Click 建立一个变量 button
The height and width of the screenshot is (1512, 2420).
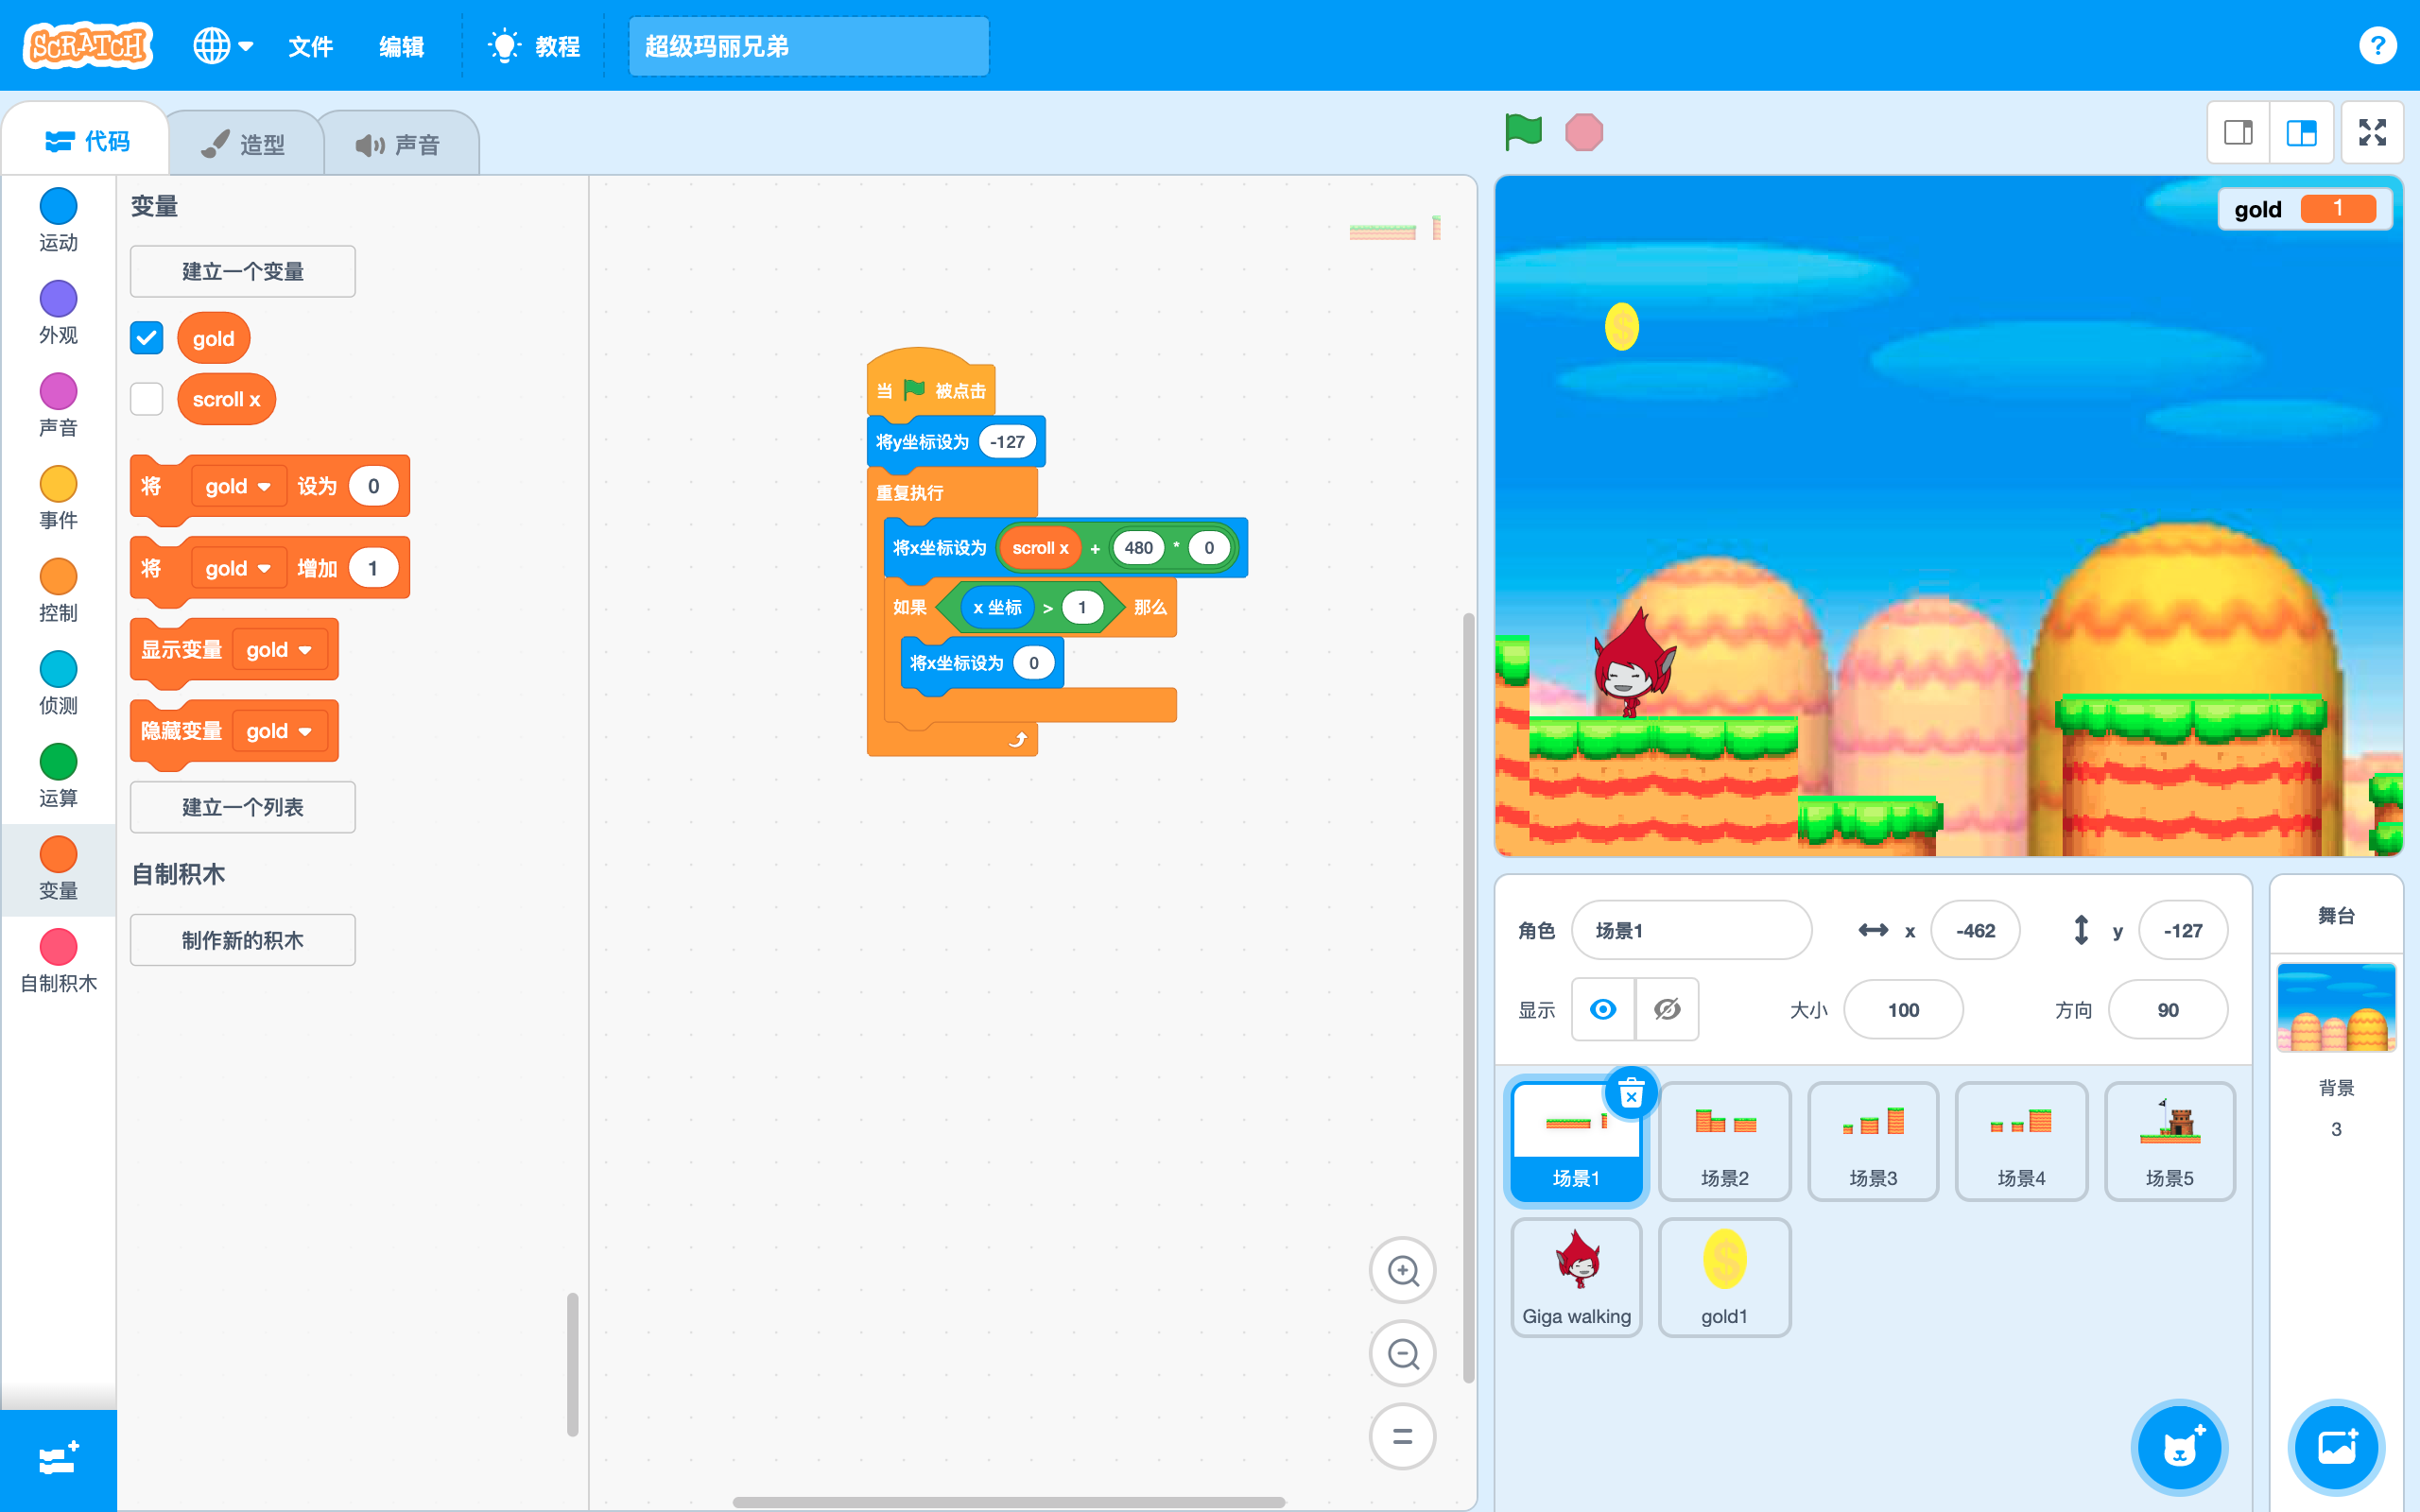[x=242, y=271]
